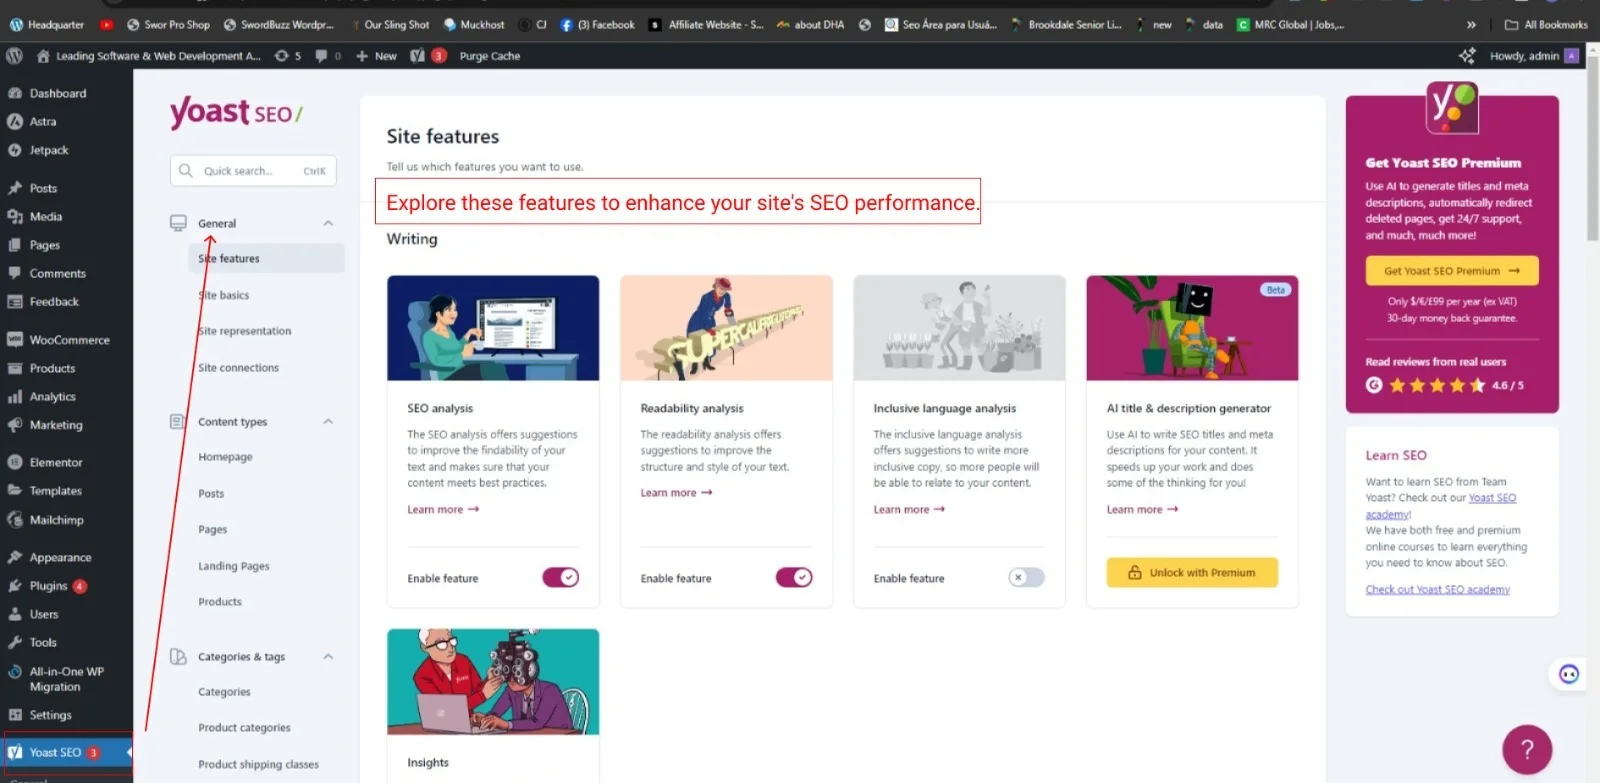Select Site features in Yoast menu
Image resolution: width=1600 pixels, height=783 pixels.
[x=266, y=258]
